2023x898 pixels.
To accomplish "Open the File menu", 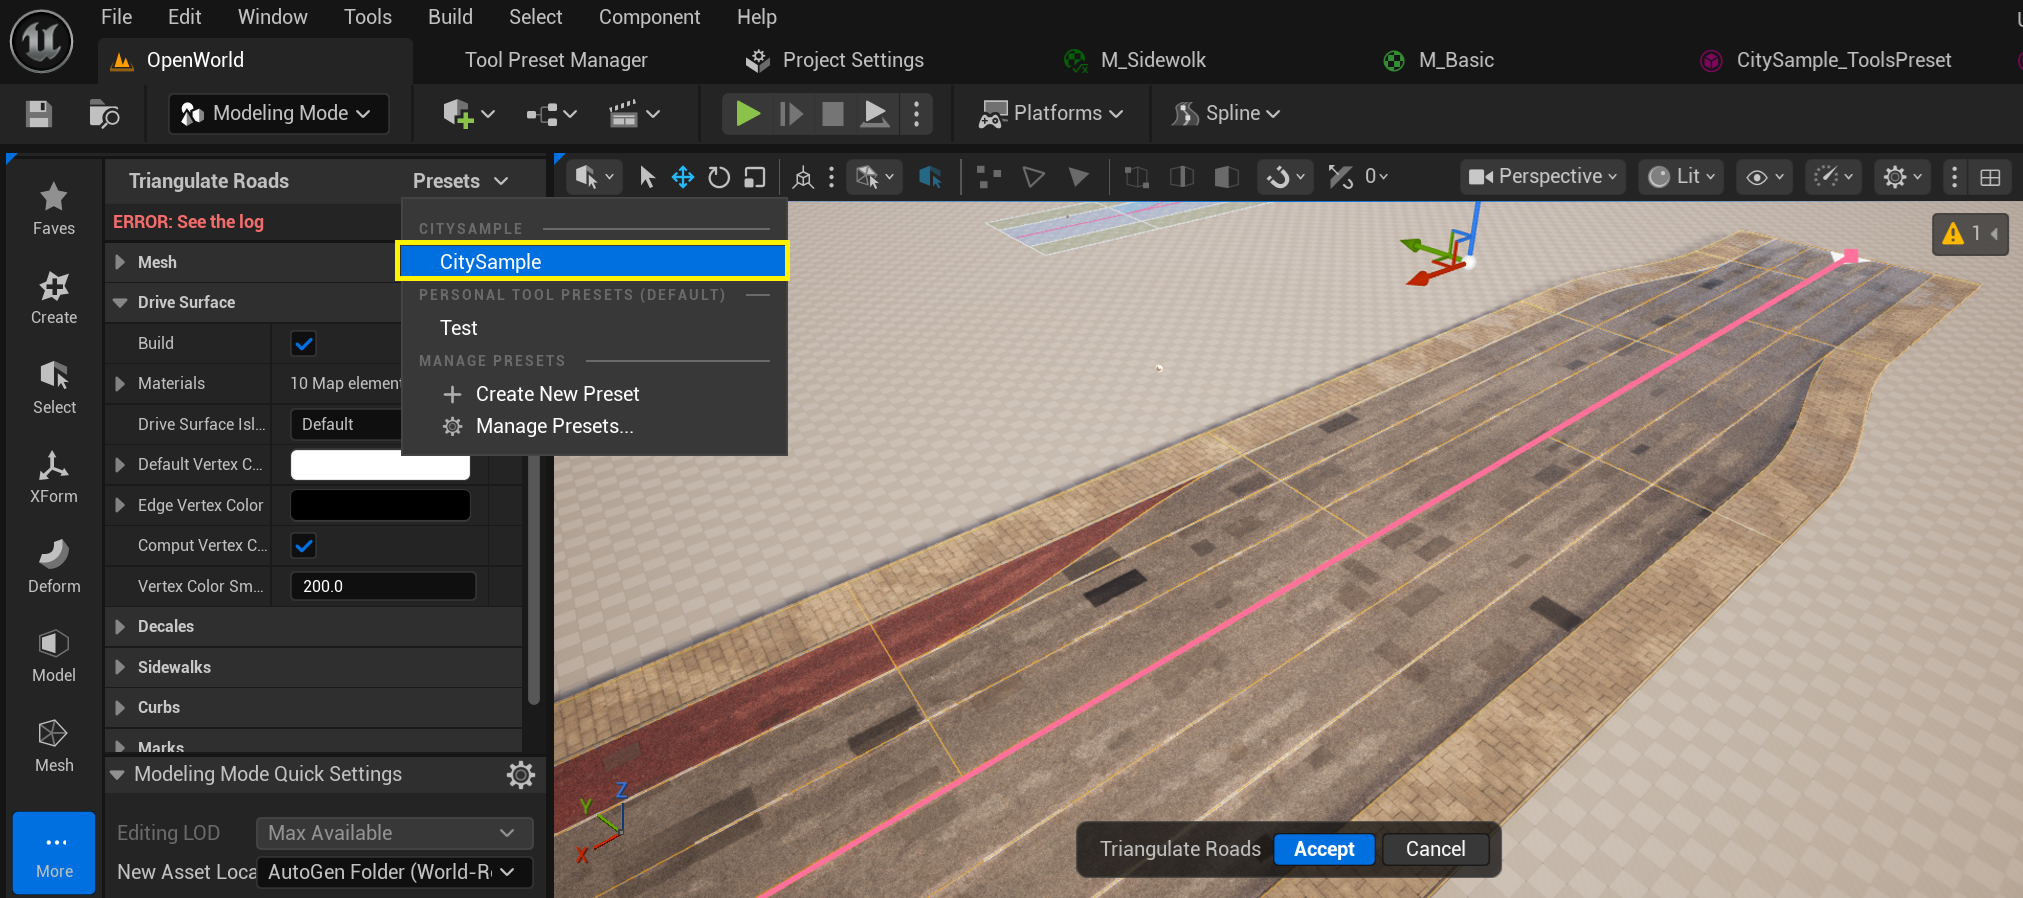I will [x=116, y=17].
